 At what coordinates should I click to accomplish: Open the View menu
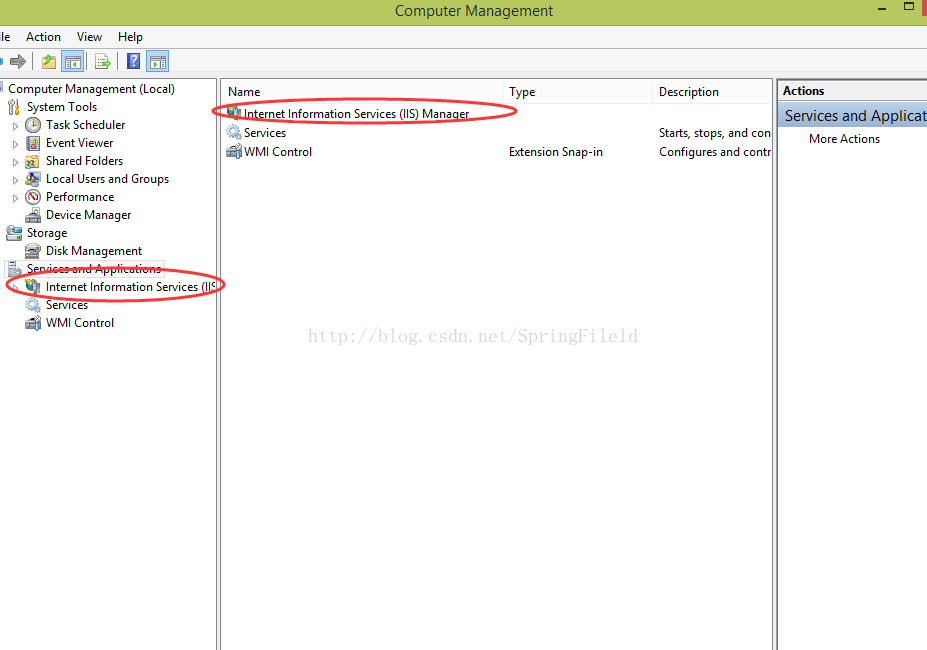click(89, 37)
